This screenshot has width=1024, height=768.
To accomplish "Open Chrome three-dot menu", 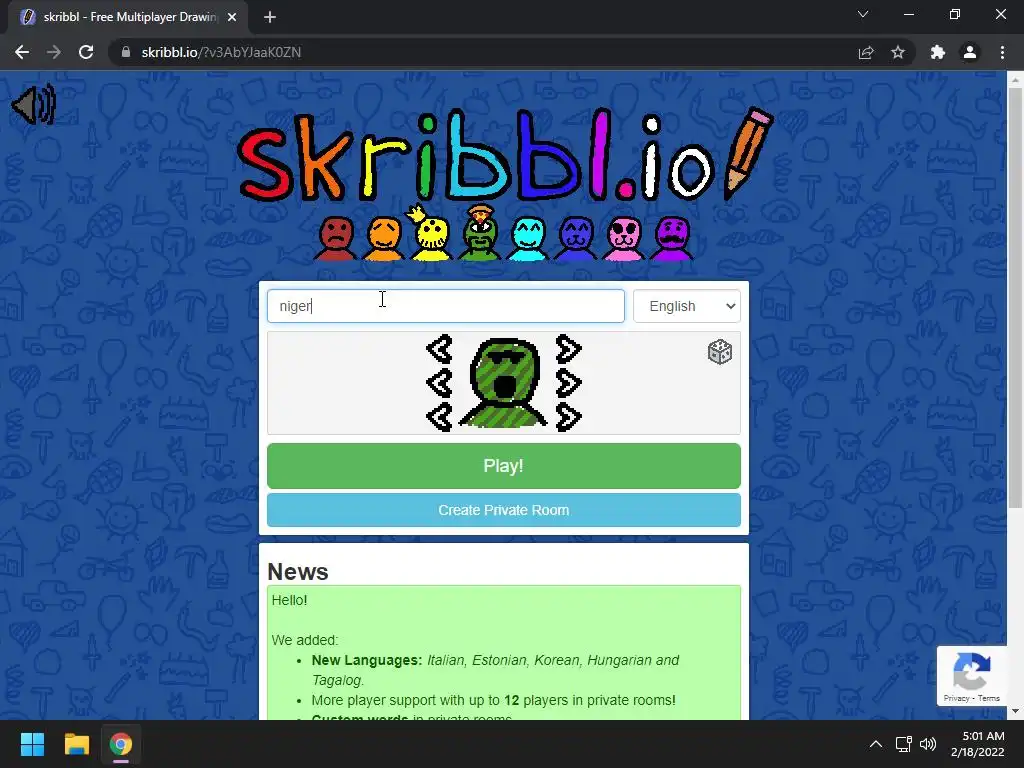I will pos(1002,52).
